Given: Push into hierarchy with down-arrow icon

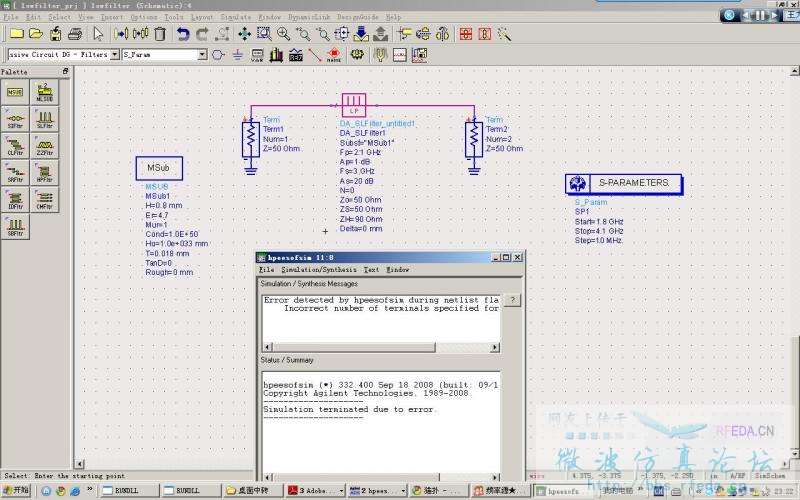Looking at the screenshot, I should click(361, 34).
